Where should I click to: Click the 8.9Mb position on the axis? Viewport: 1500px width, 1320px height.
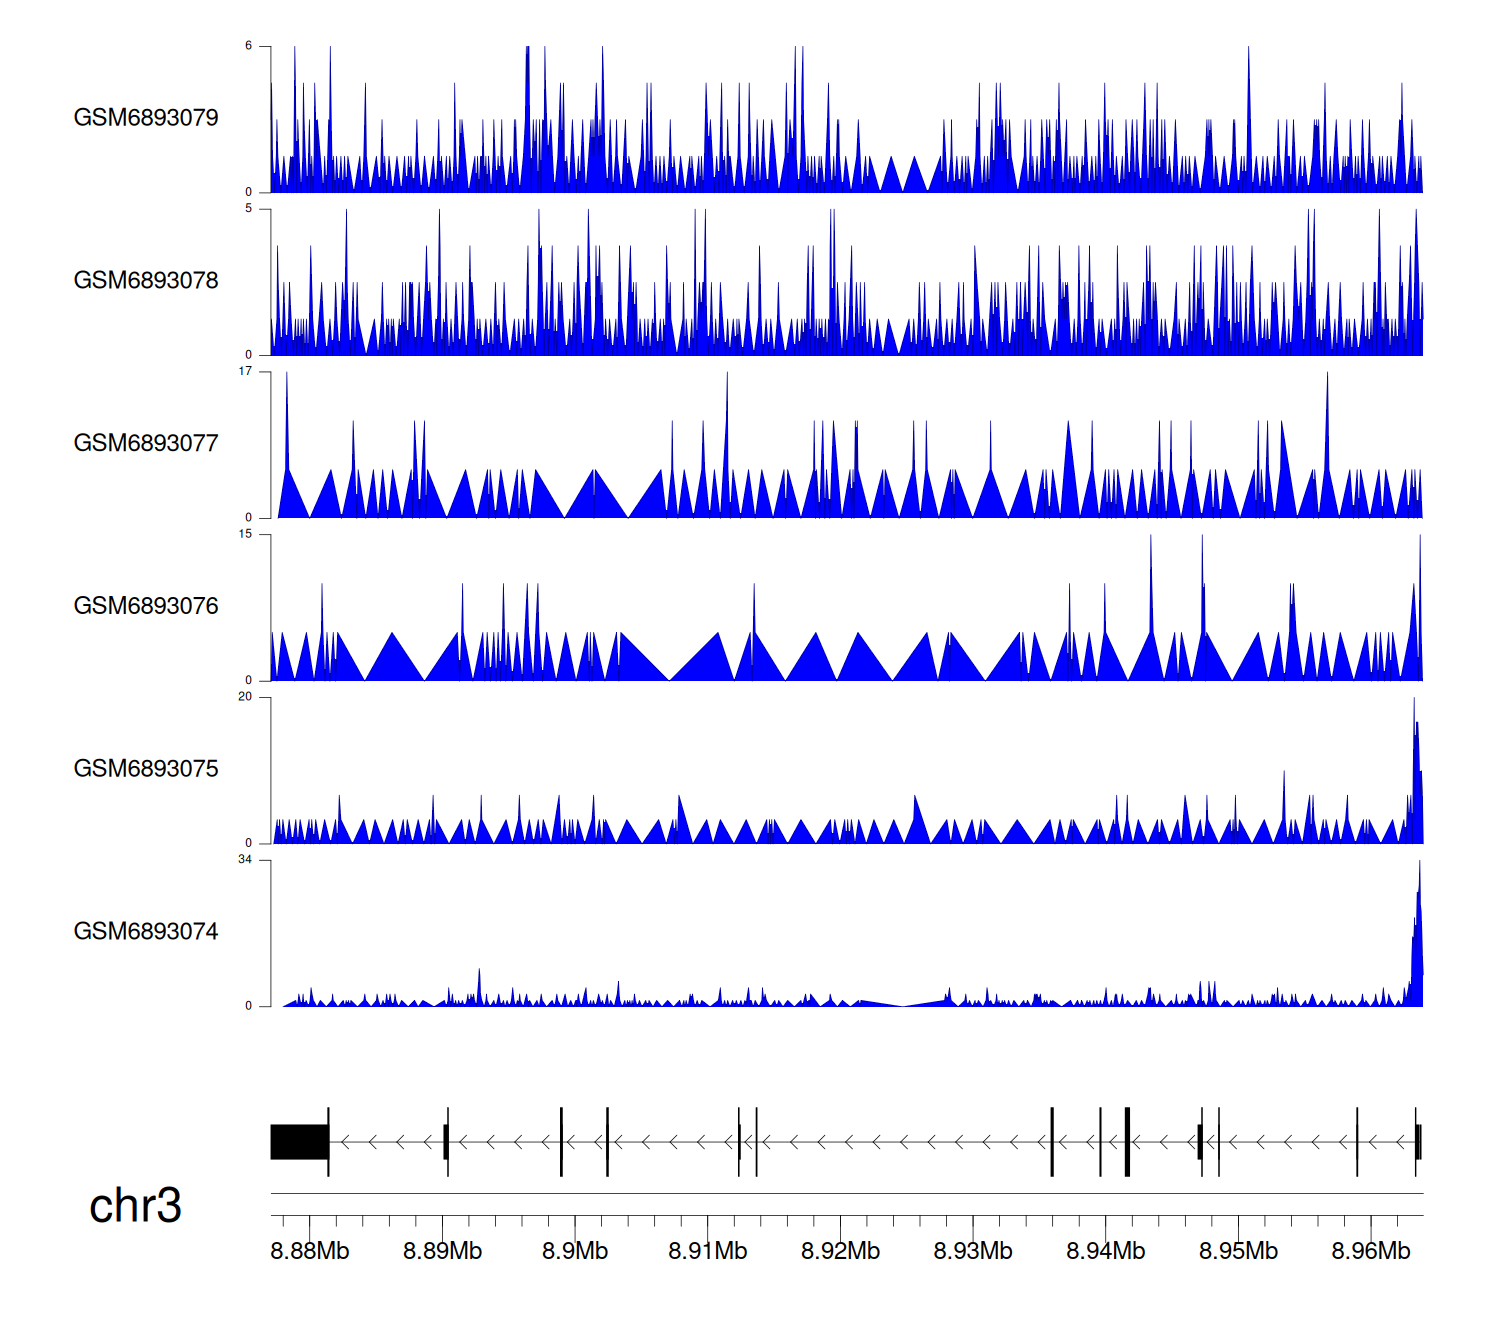pyautogui.click(x=575, y=1252)
